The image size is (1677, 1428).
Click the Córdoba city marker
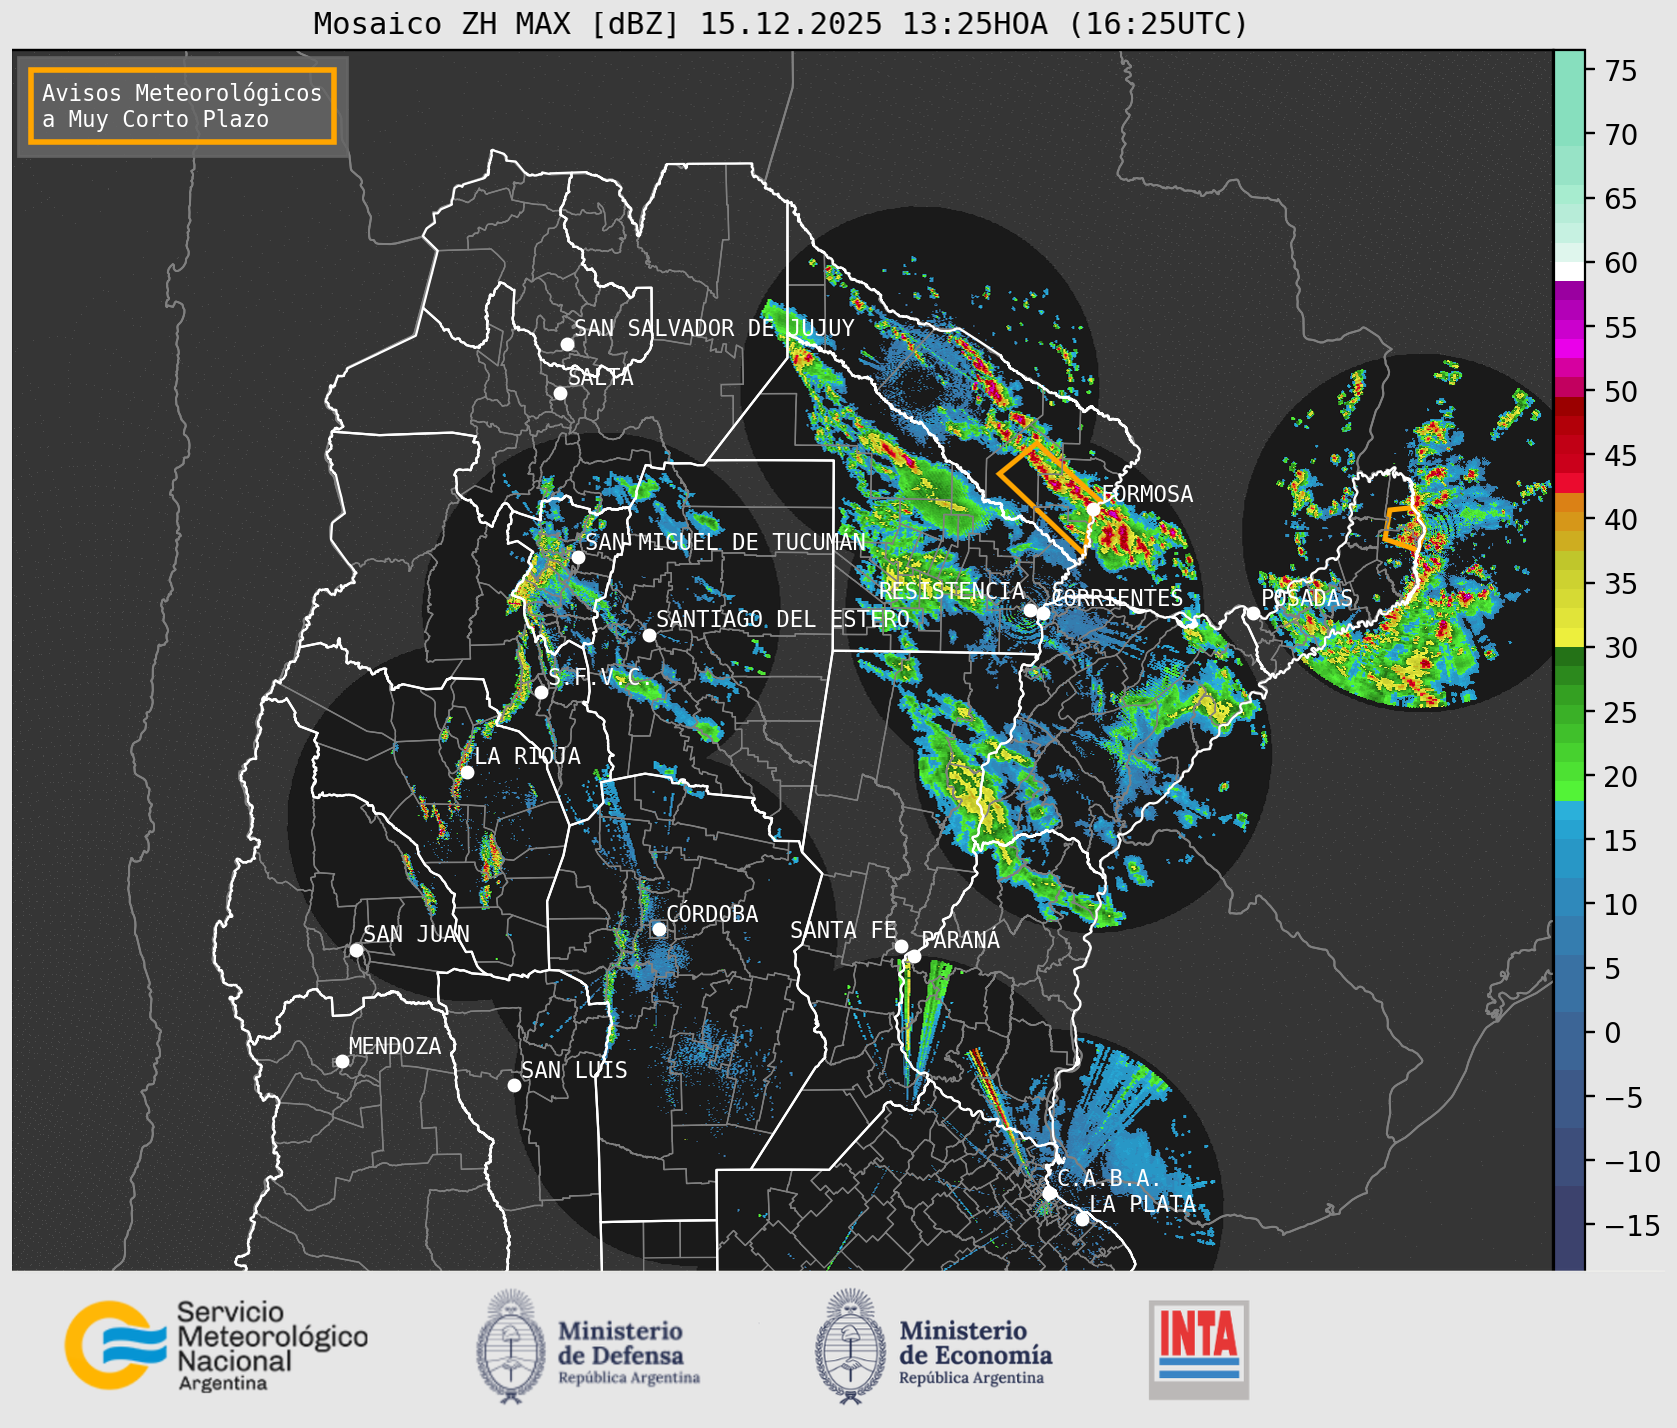[x=659, y=929]
